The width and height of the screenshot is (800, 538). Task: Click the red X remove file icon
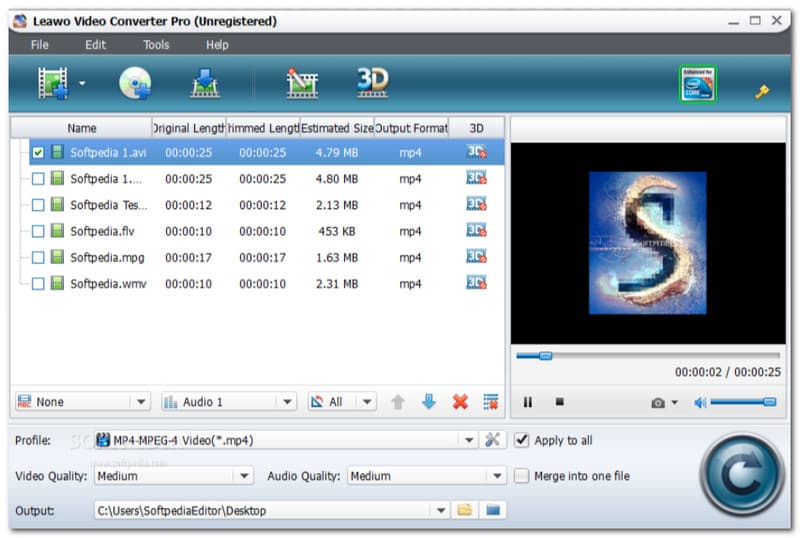460,402
